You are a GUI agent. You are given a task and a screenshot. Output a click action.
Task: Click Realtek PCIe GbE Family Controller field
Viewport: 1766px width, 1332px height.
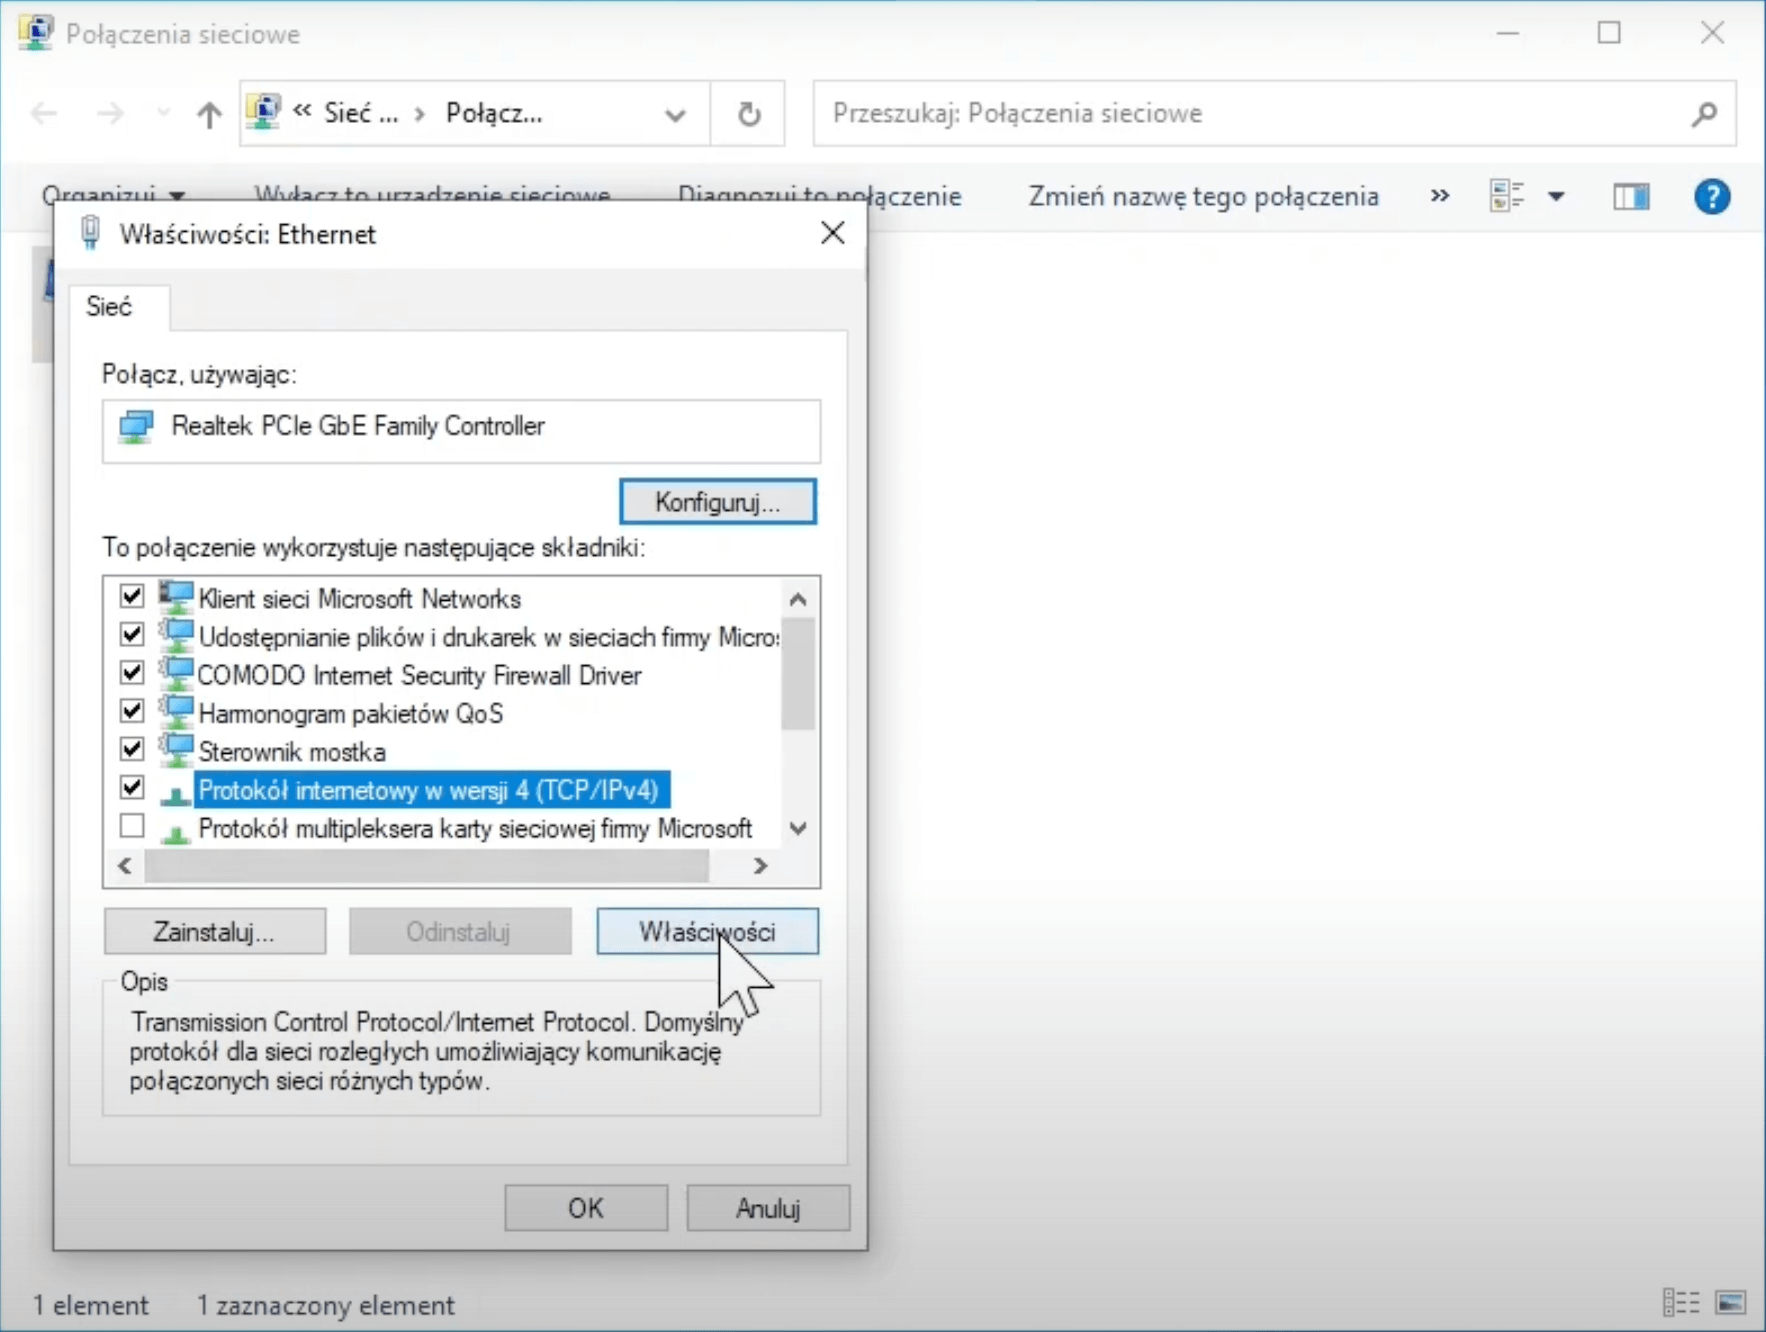click(x=461, y=430)
